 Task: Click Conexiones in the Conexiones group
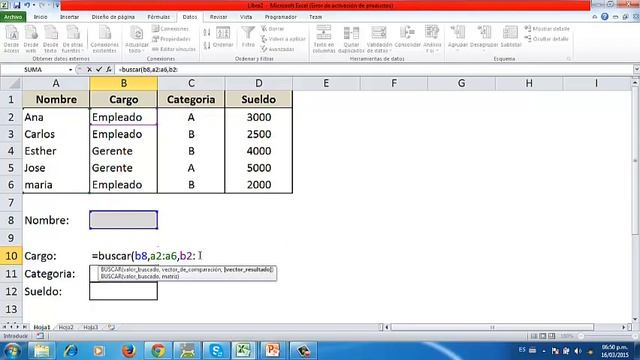click(170, 29)
